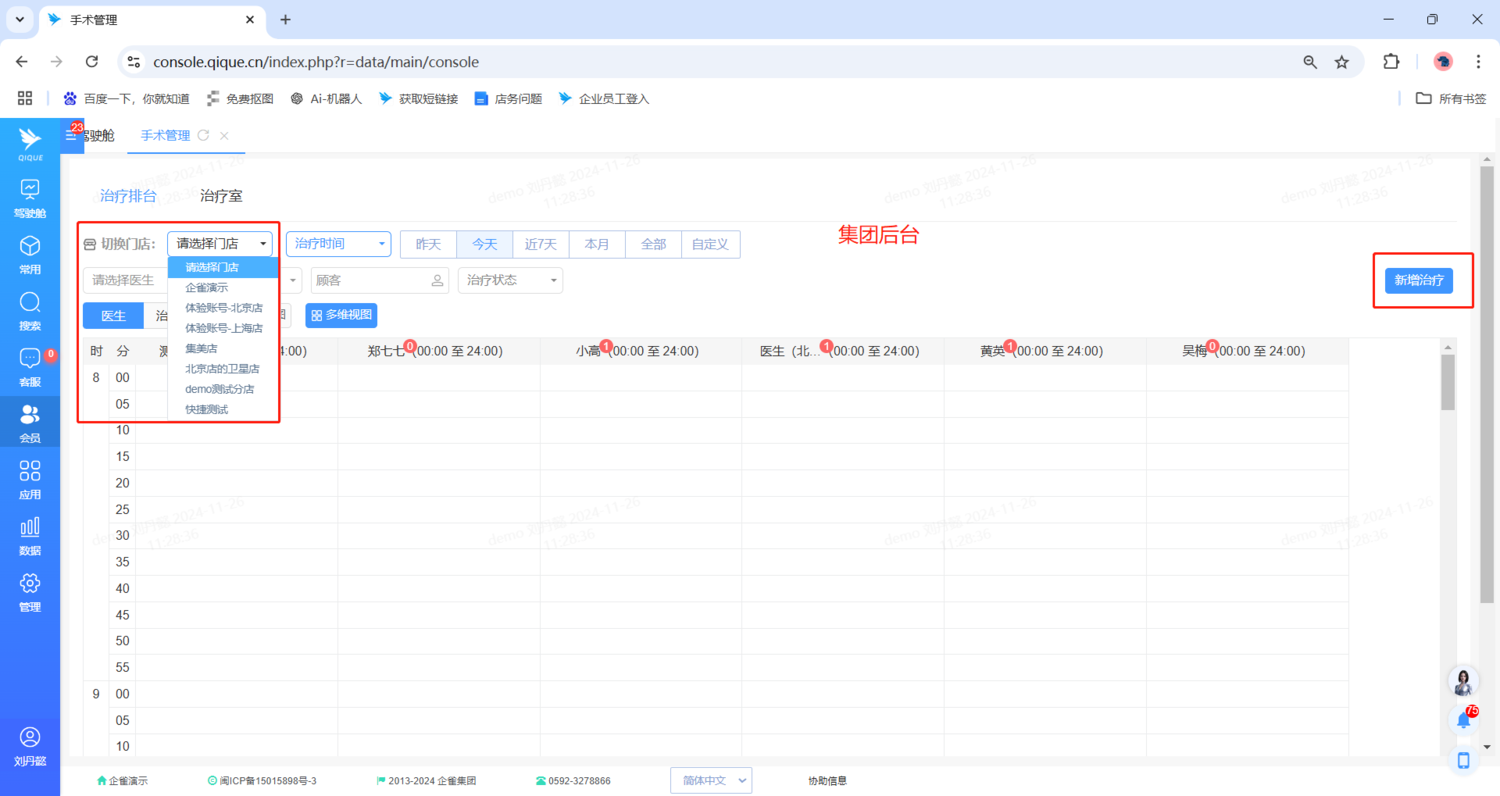The height and width of the screenshot is (796, 1500).
Task: Click the 新增治疗 button
Action: [1419, 280]
